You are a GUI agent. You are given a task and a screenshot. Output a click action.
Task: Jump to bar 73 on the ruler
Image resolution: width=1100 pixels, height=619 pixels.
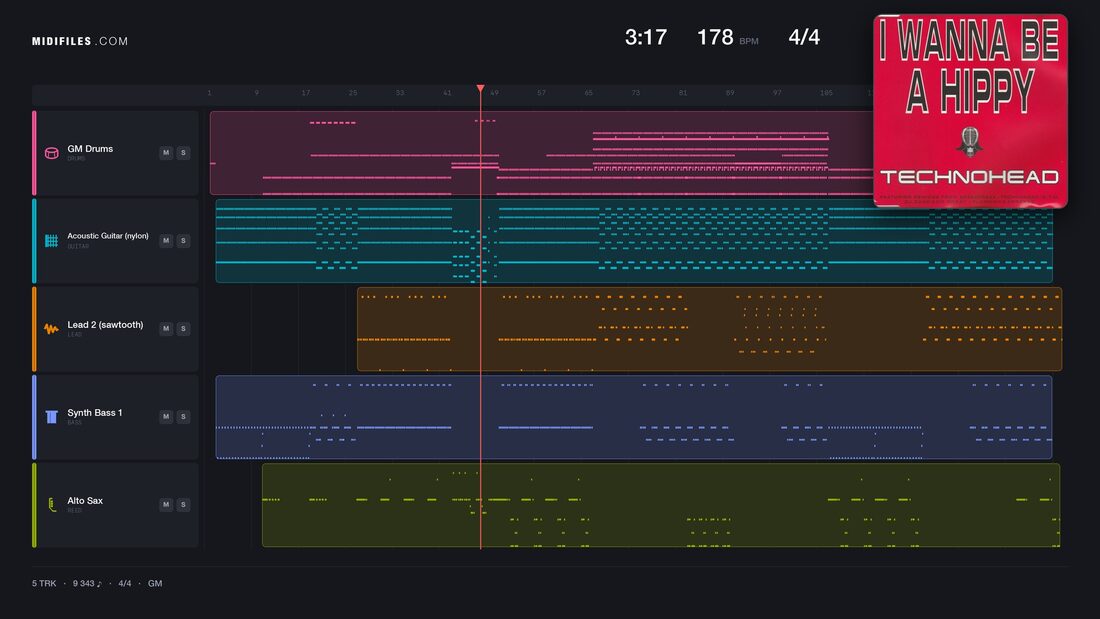635,93
